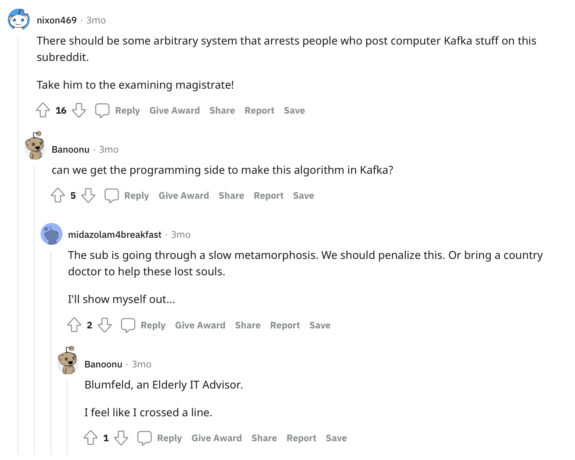This screenshot has width=575, height=460.
Task: Open nixon469's avatar profile
Action: coord(19,19)
